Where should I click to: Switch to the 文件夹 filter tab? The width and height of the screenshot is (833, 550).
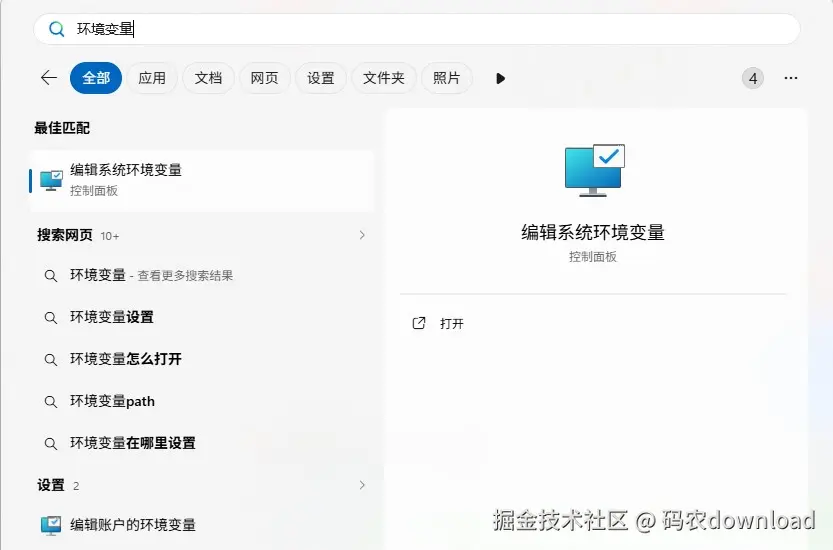pos(384,78)
